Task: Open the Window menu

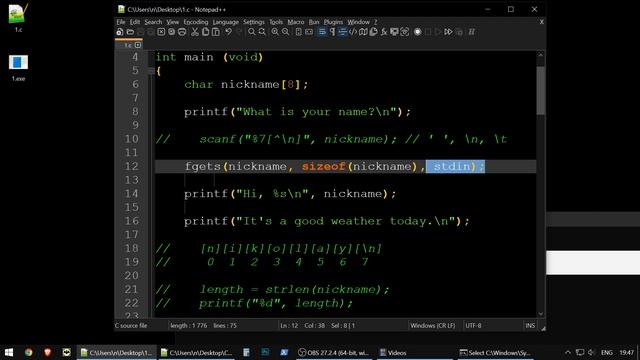Action: tap(358, 22)
